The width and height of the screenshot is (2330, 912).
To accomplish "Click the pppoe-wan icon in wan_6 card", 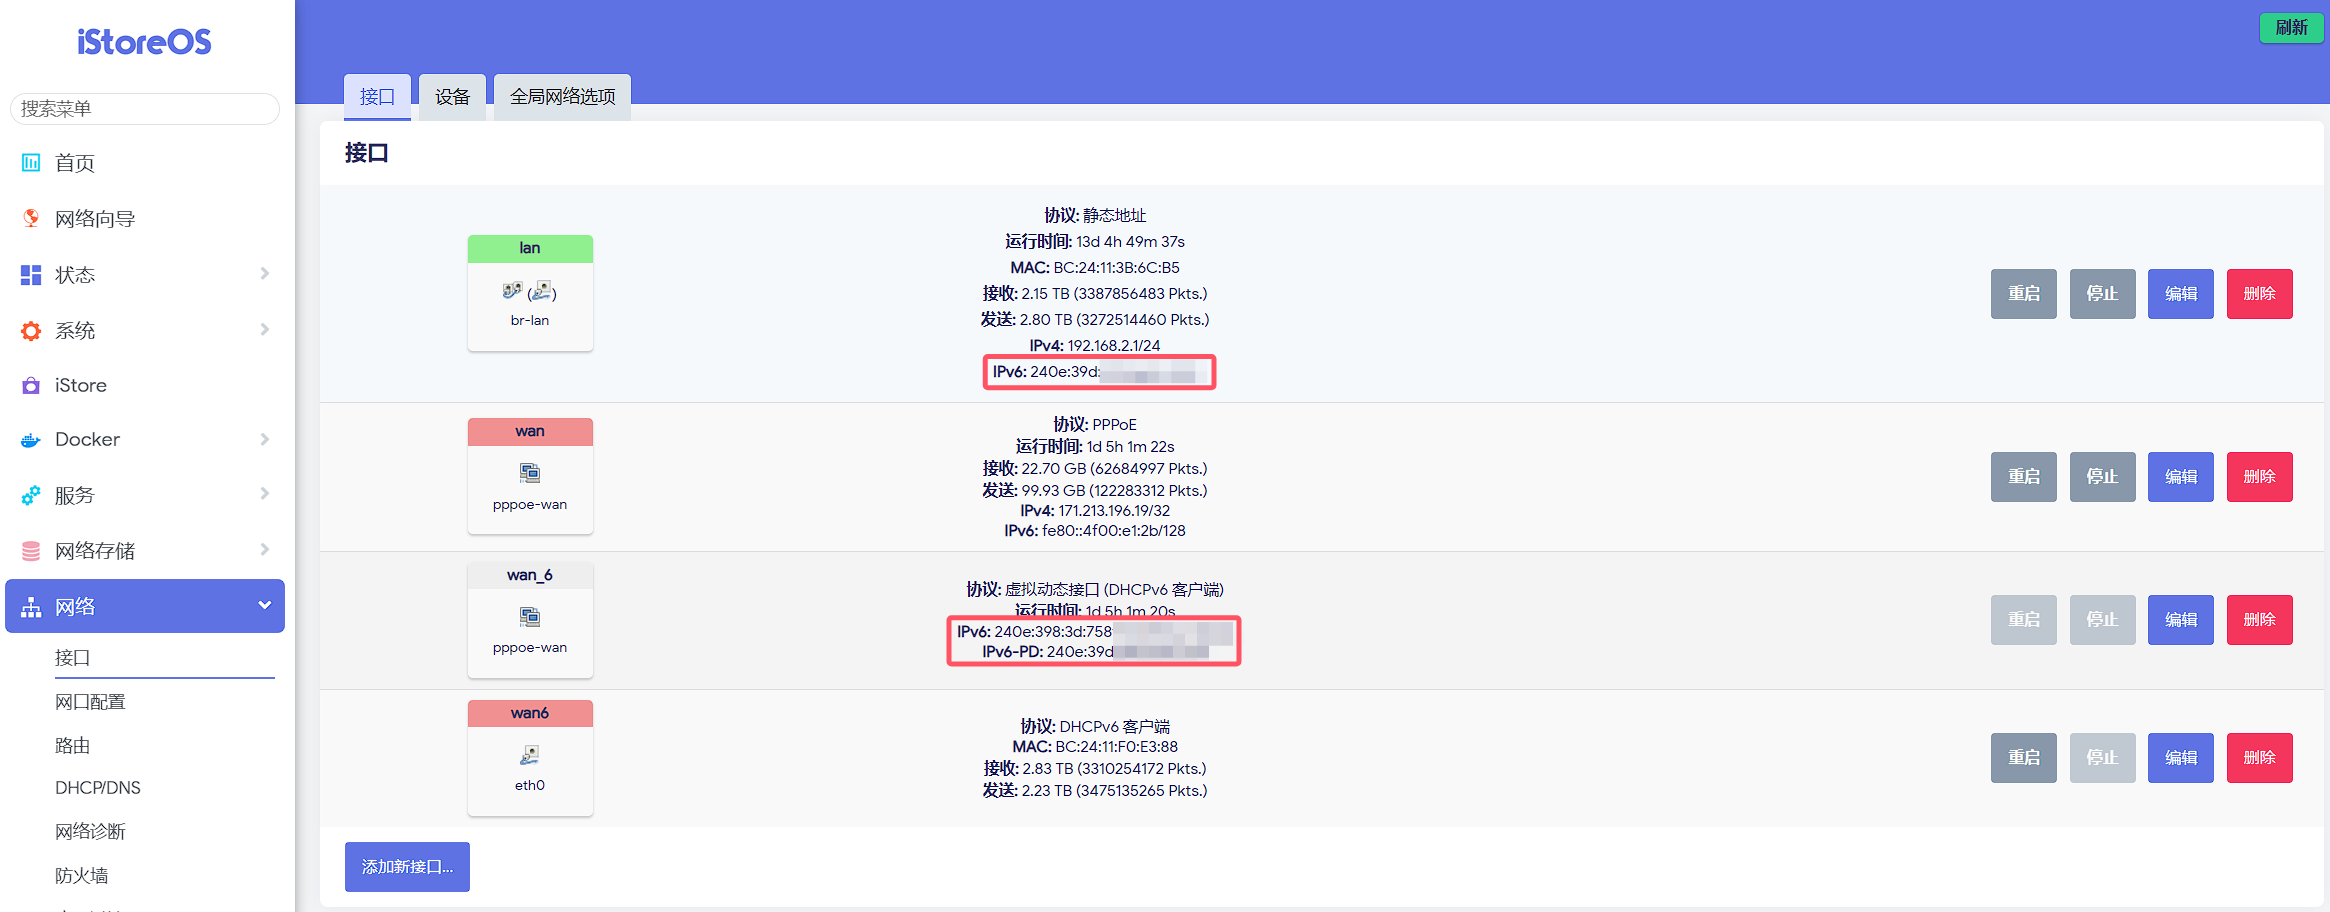I will pos(530,616).
